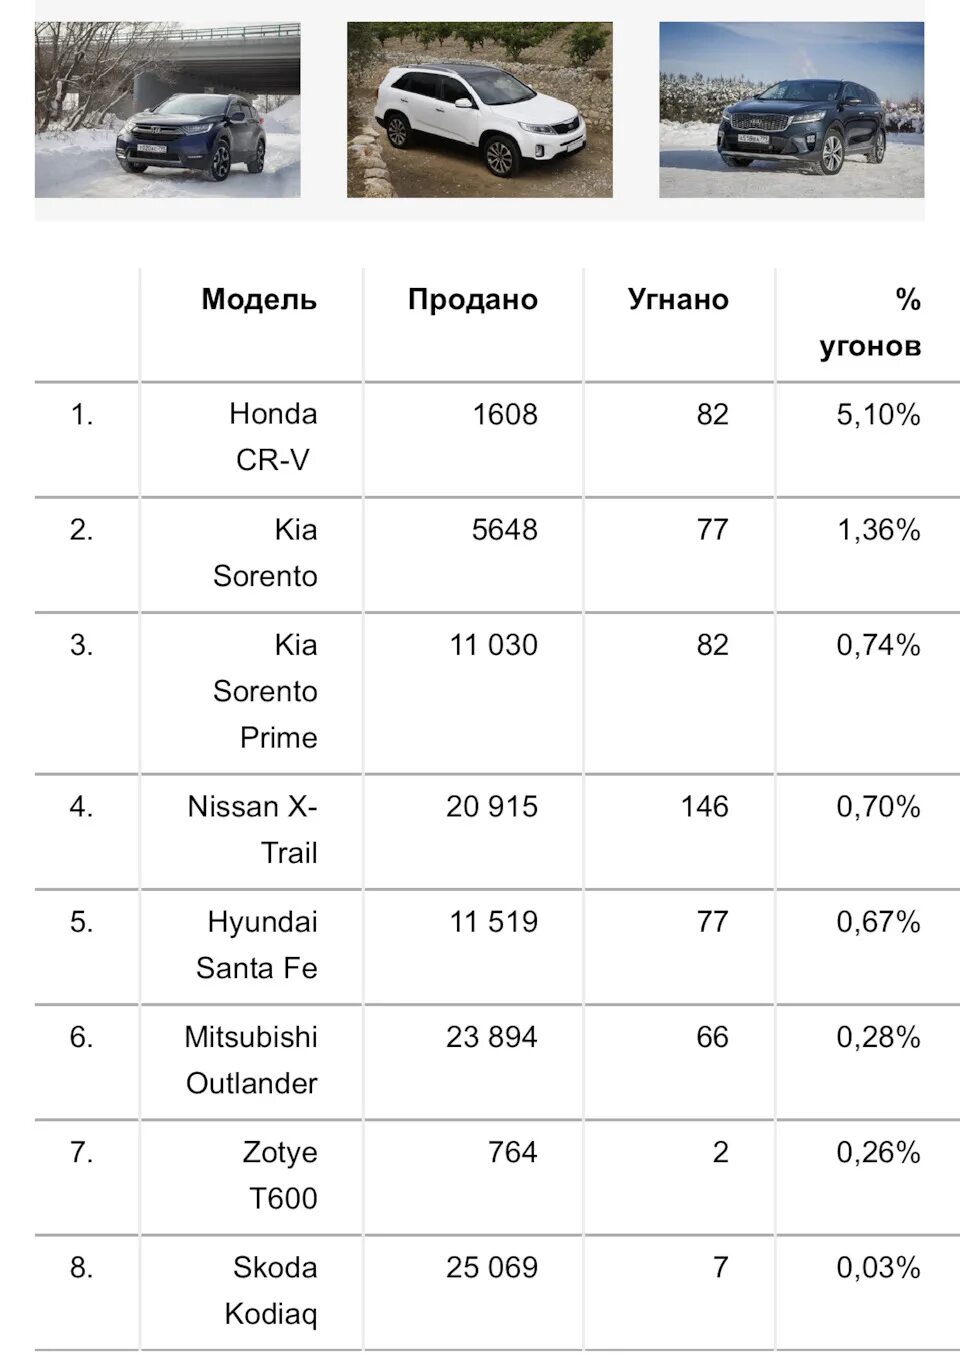Open the dark Kia Sorento Prime thumbnail
960x1372 pixels.
click(x=792, y=110)
